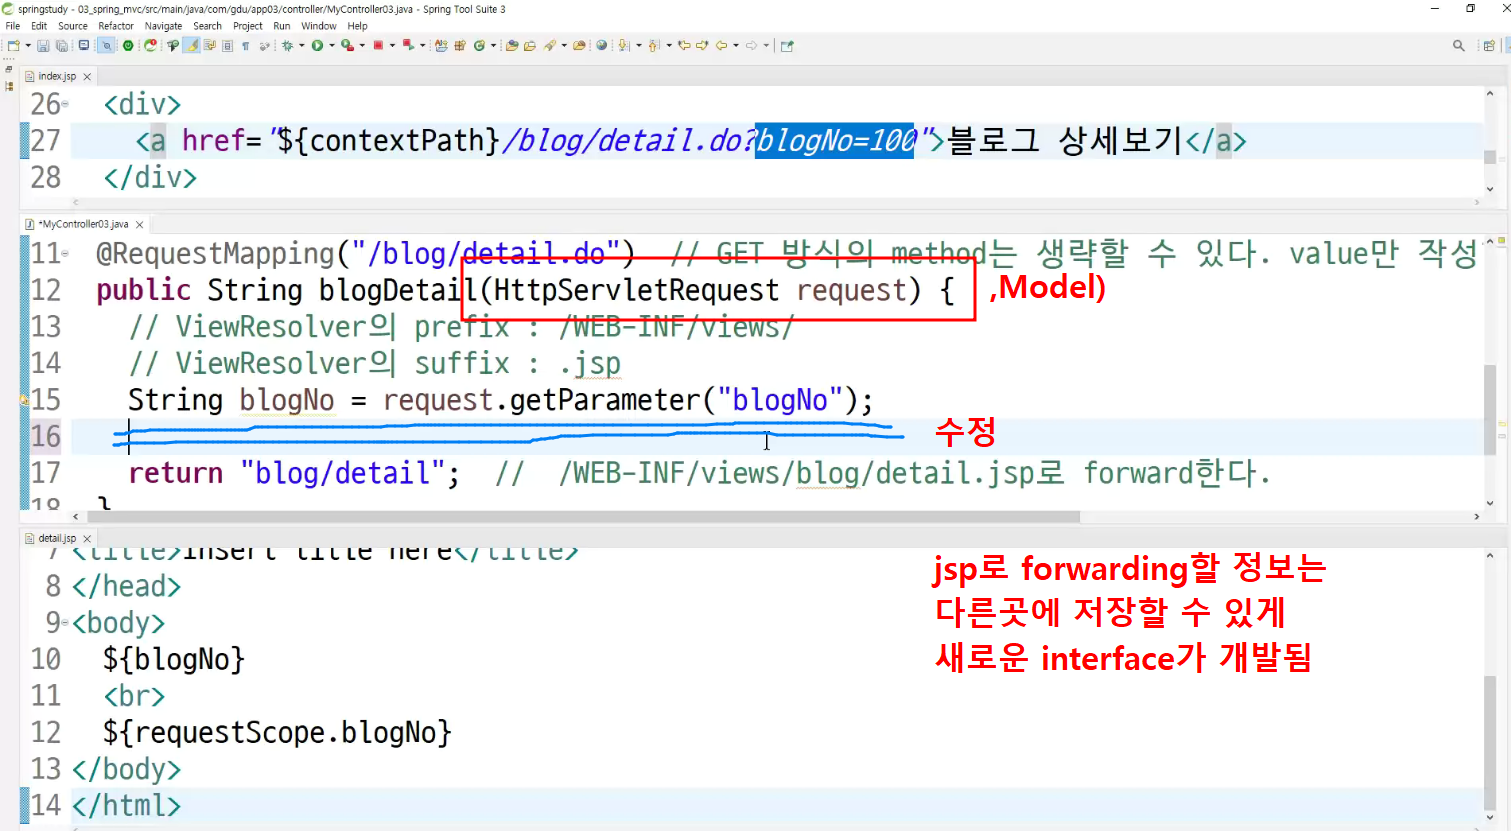Click the Run Last Tool coverage icon
The width and height of the screenshot is (1511, 831).
pos(347,45)
